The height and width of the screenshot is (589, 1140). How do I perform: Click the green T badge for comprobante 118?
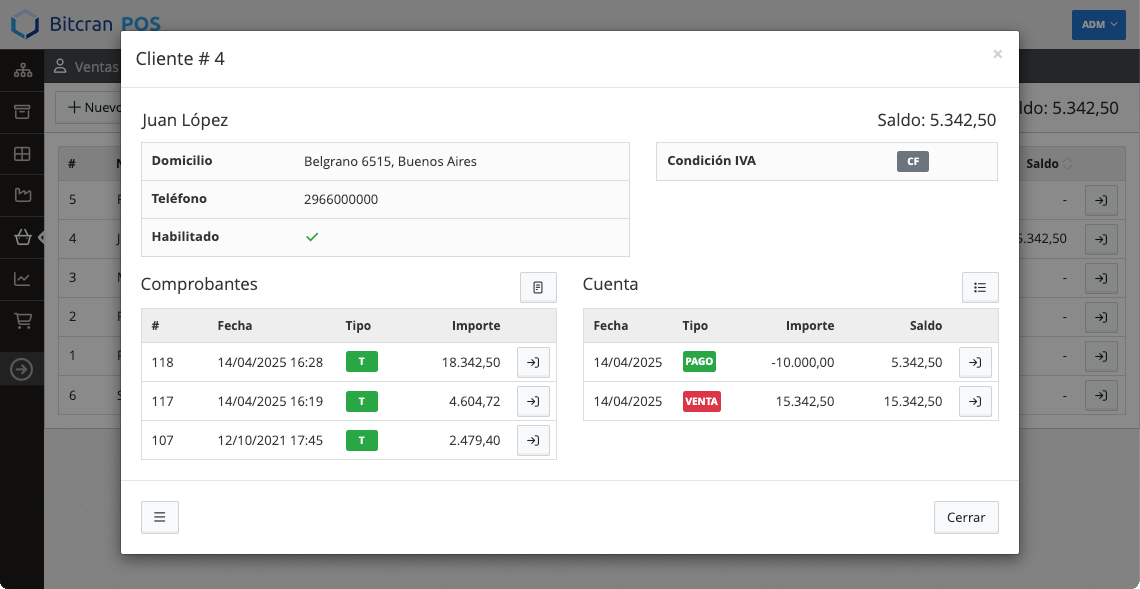tap(361, 362)
